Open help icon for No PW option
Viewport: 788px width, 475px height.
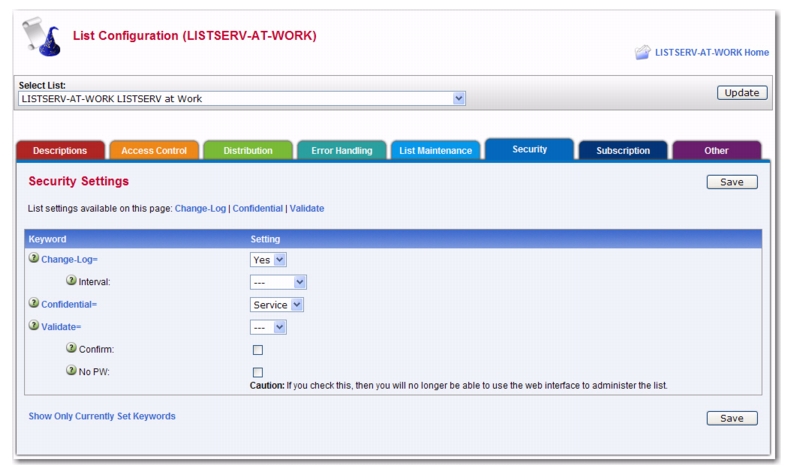[71, 370]
